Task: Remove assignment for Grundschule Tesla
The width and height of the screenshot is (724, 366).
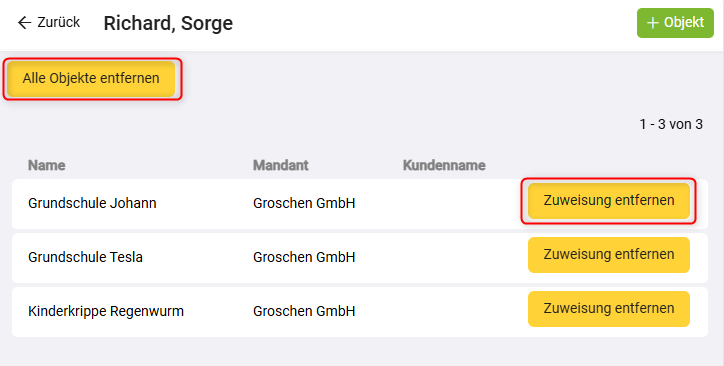Action: [x=609, y=255]
